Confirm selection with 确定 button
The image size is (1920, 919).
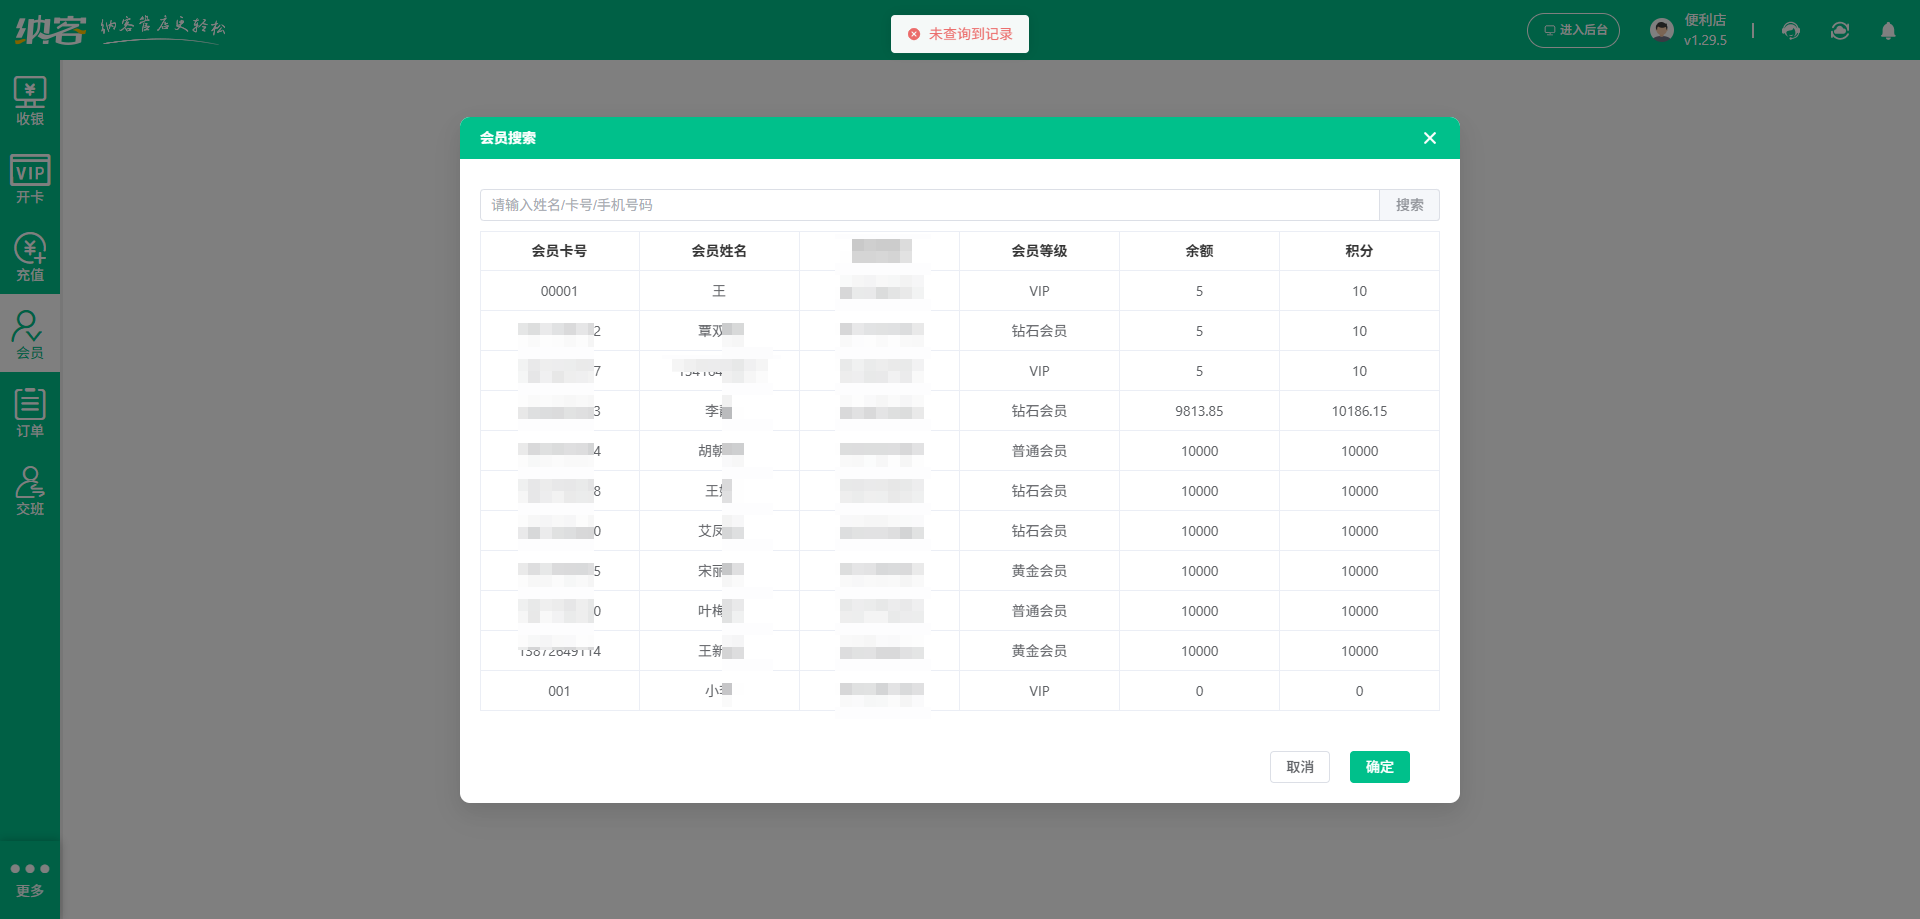(1379, 767)
